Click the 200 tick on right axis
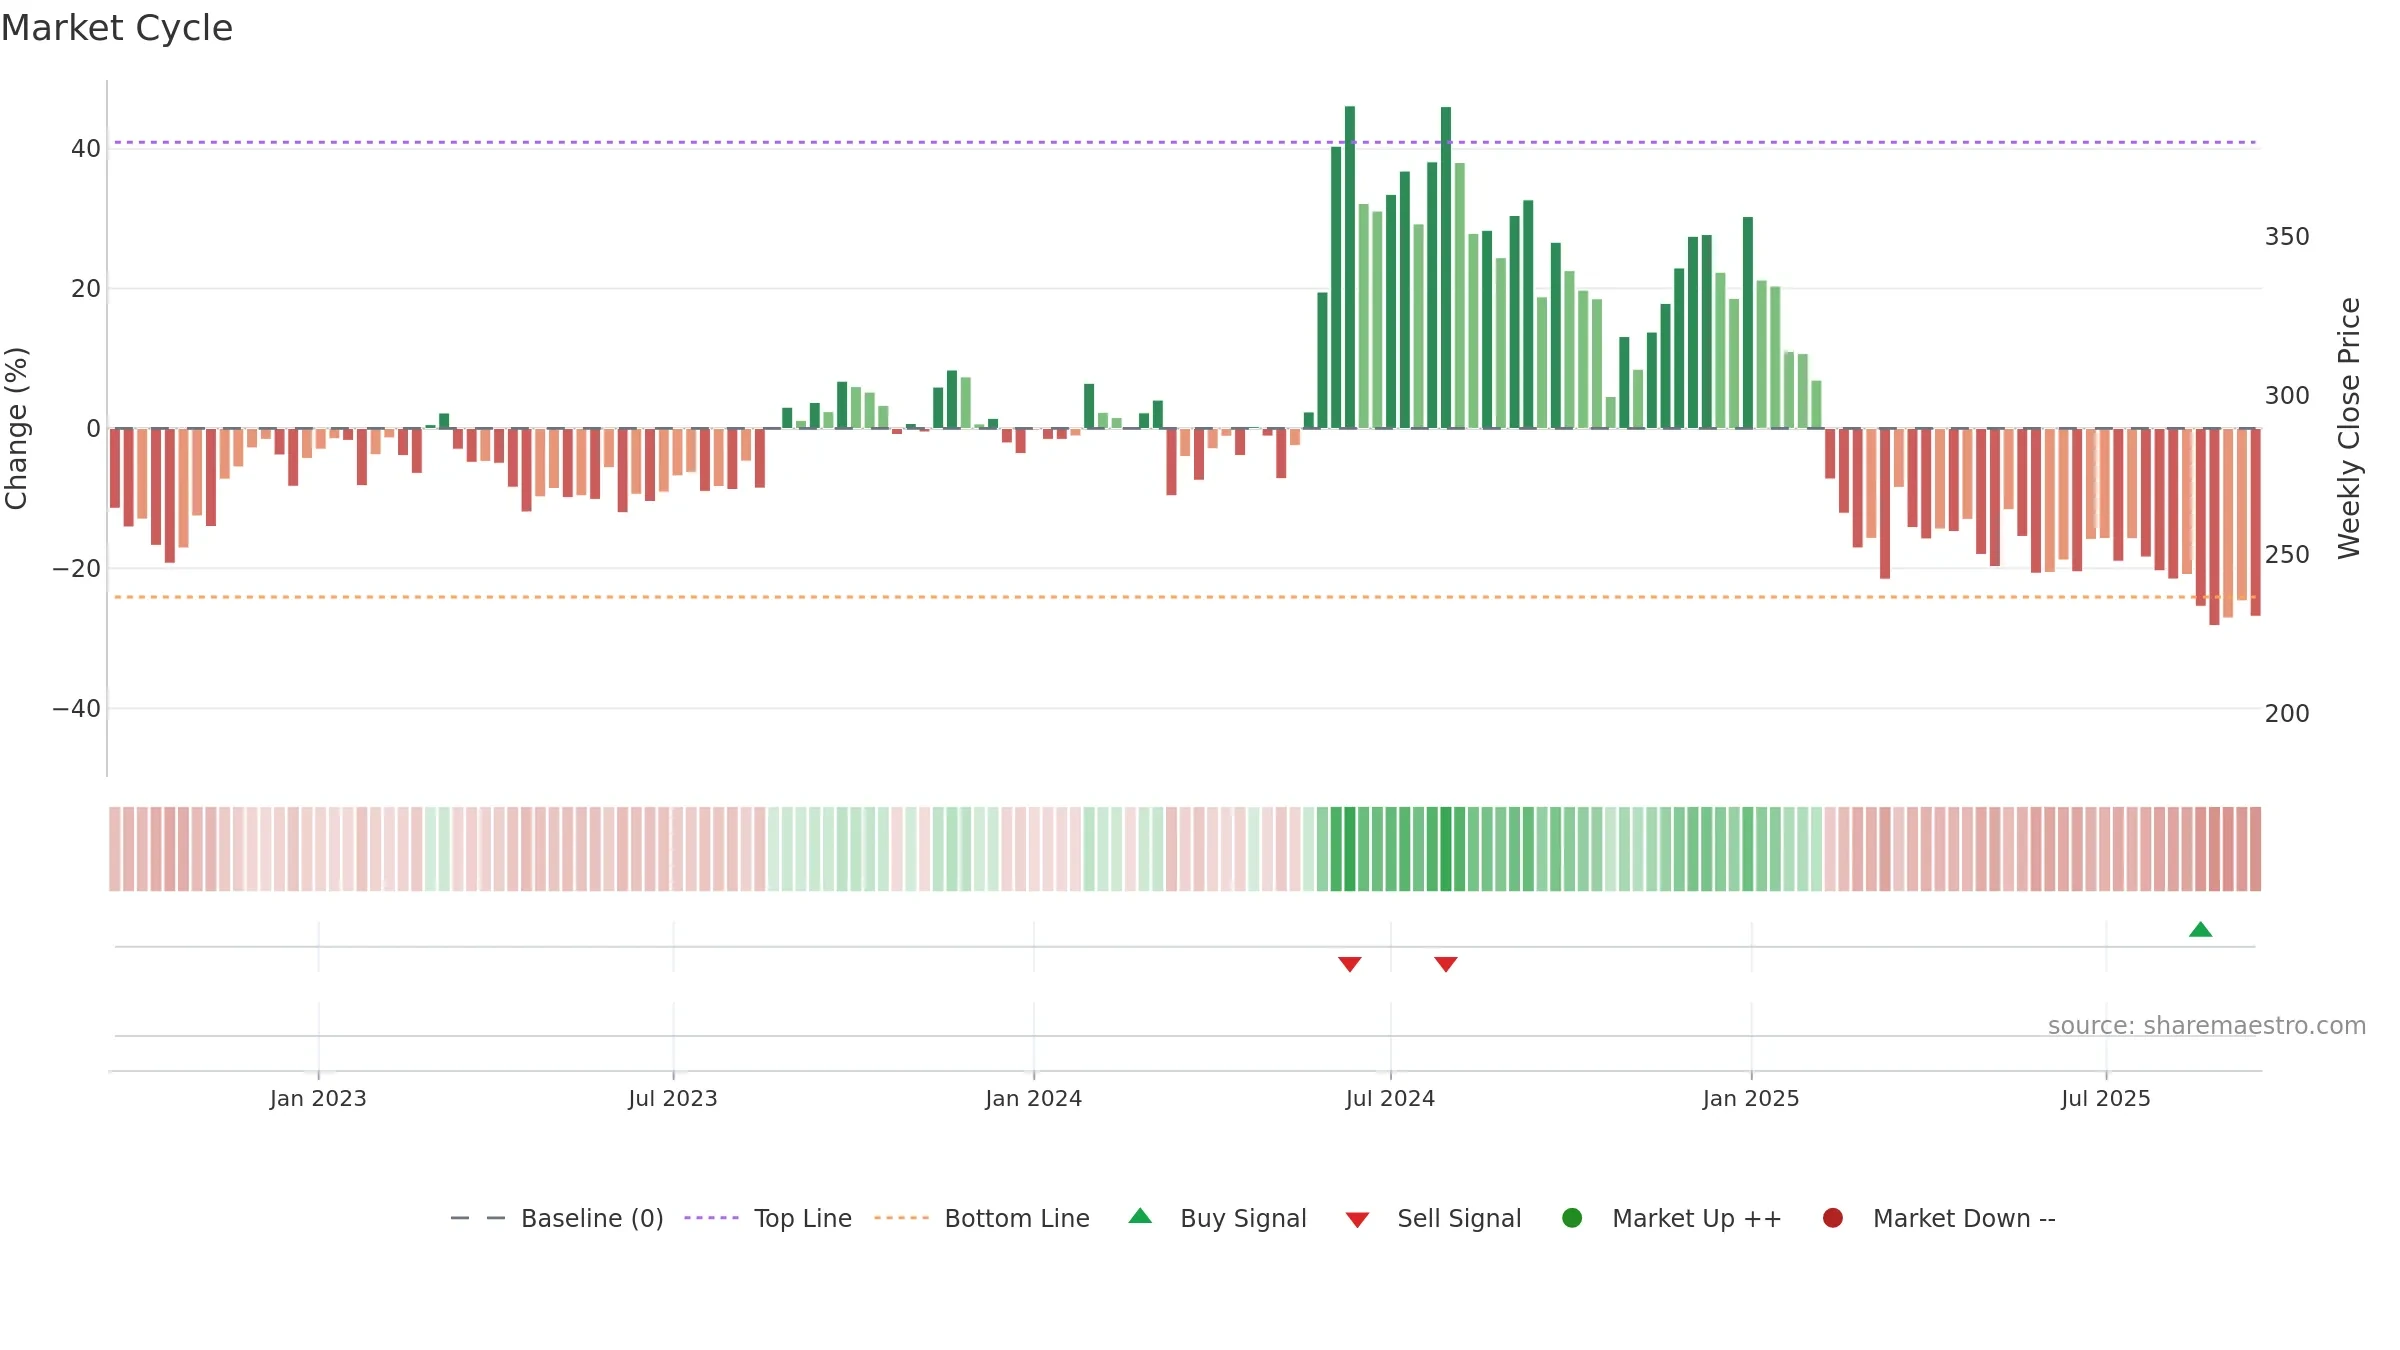The image size is (2400, 1350). pos(2287,714)
